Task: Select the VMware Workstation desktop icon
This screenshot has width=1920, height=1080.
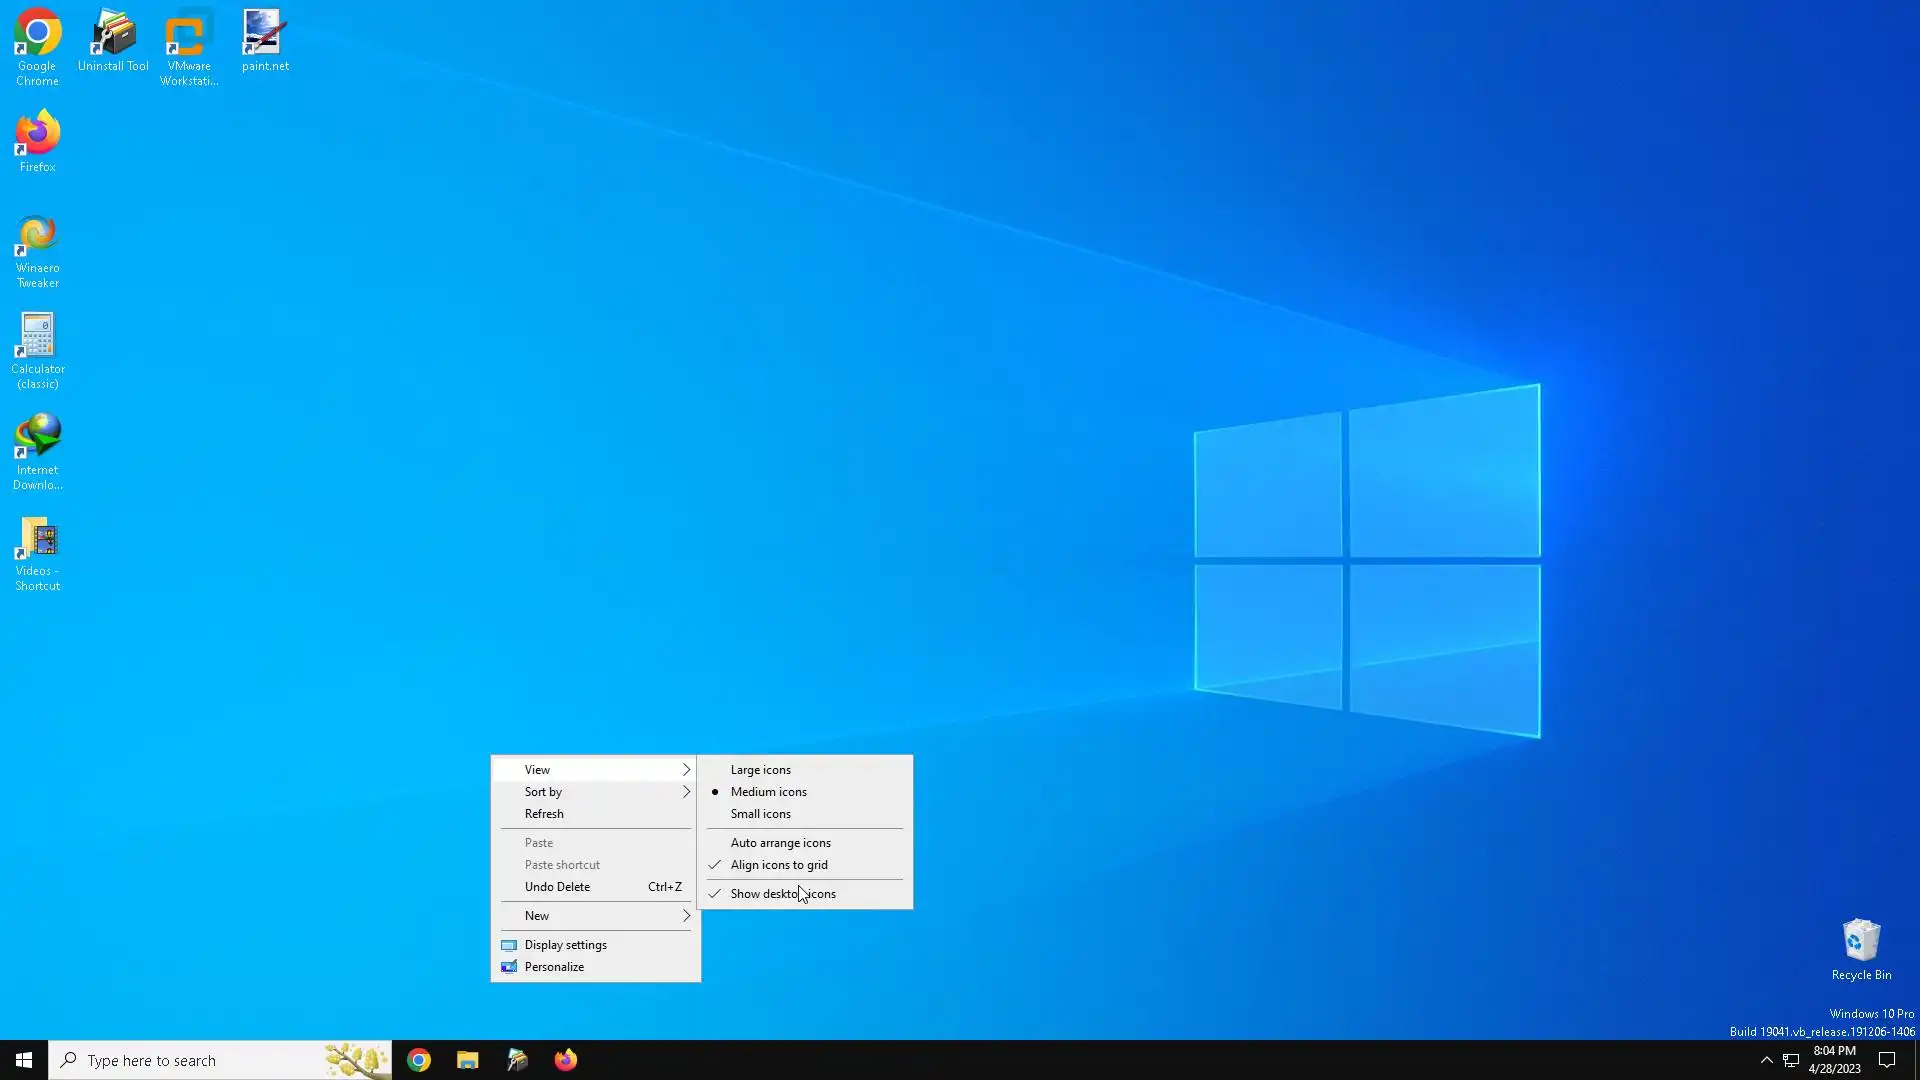Action: (x=189, y=35)
